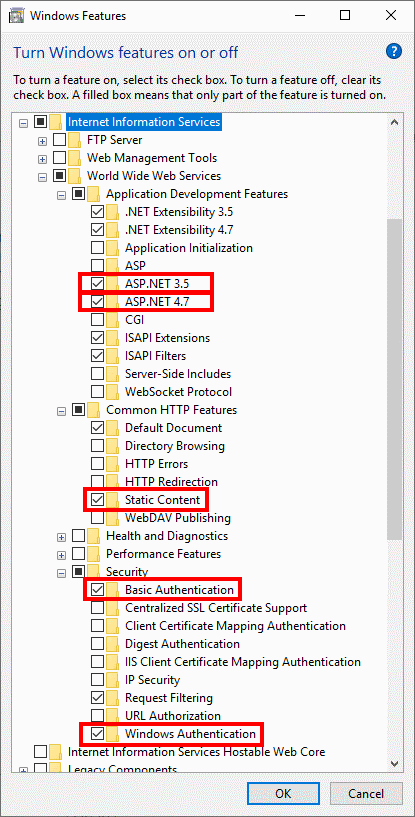Uncheck the Static Content checkbox

97,500
